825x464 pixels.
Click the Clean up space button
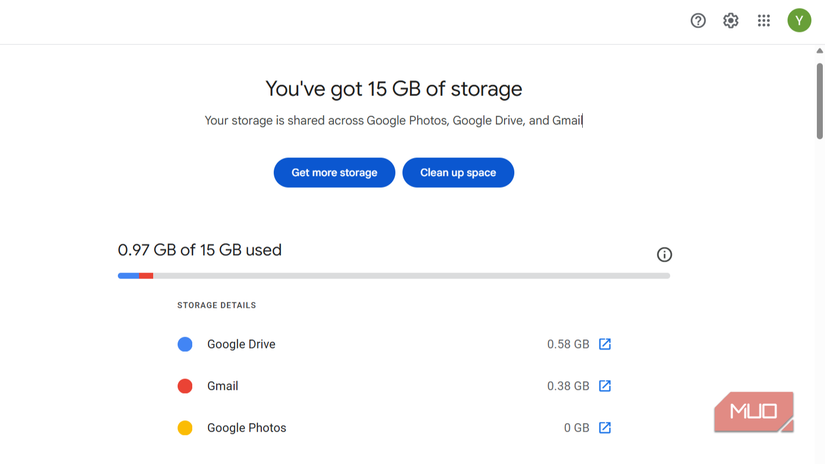(458, 173)
